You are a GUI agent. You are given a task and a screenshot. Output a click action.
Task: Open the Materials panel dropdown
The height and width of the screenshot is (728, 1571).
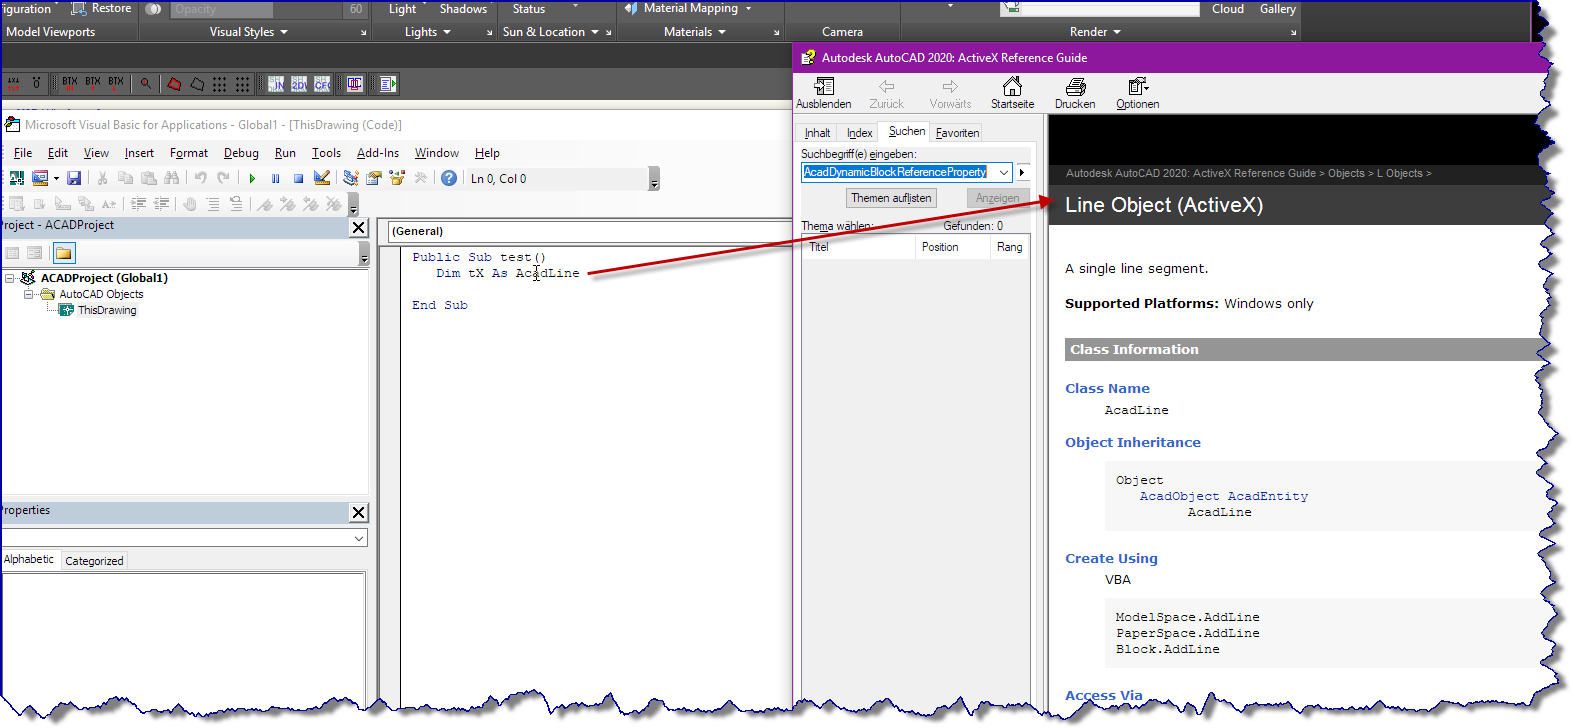click(722, 32)
